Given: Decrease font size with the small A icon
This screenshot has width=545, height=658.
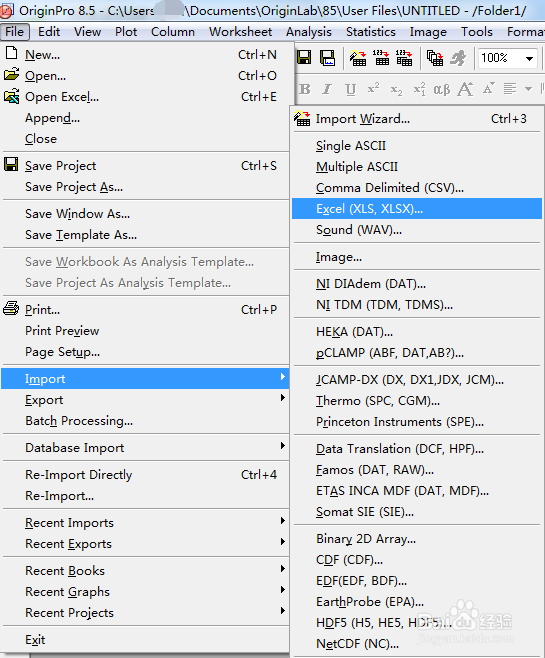Looking at the screenshot, I should 488,89.
